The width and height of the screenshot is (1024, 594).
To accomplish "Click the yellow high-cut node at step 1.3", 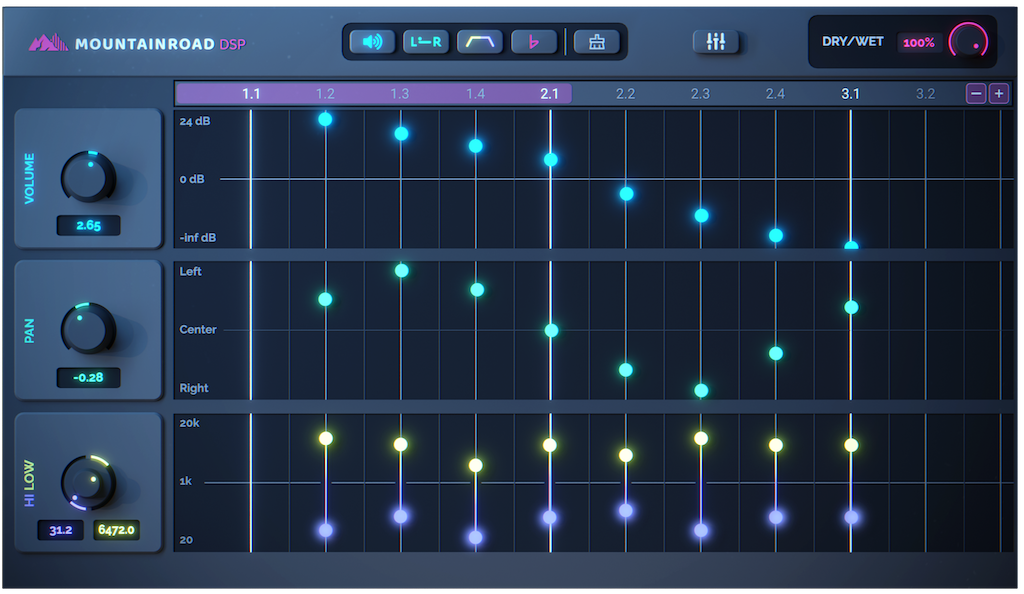I will coord(401,445).
